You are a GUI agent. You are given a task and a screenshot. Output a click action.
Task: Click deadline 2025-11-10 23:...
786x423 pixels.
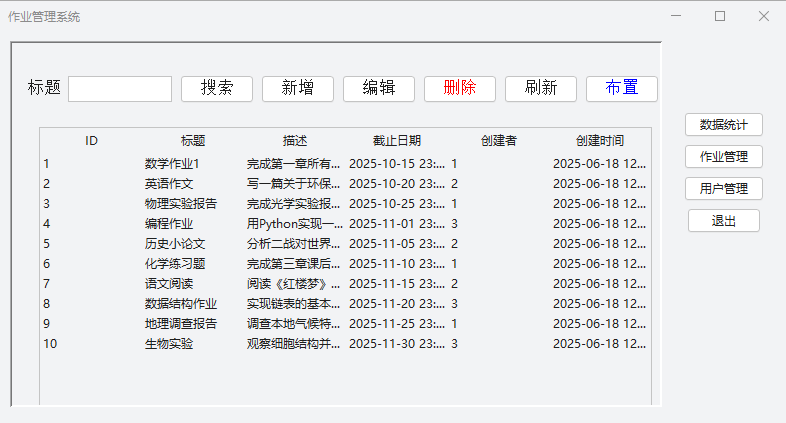click(397, 264)
